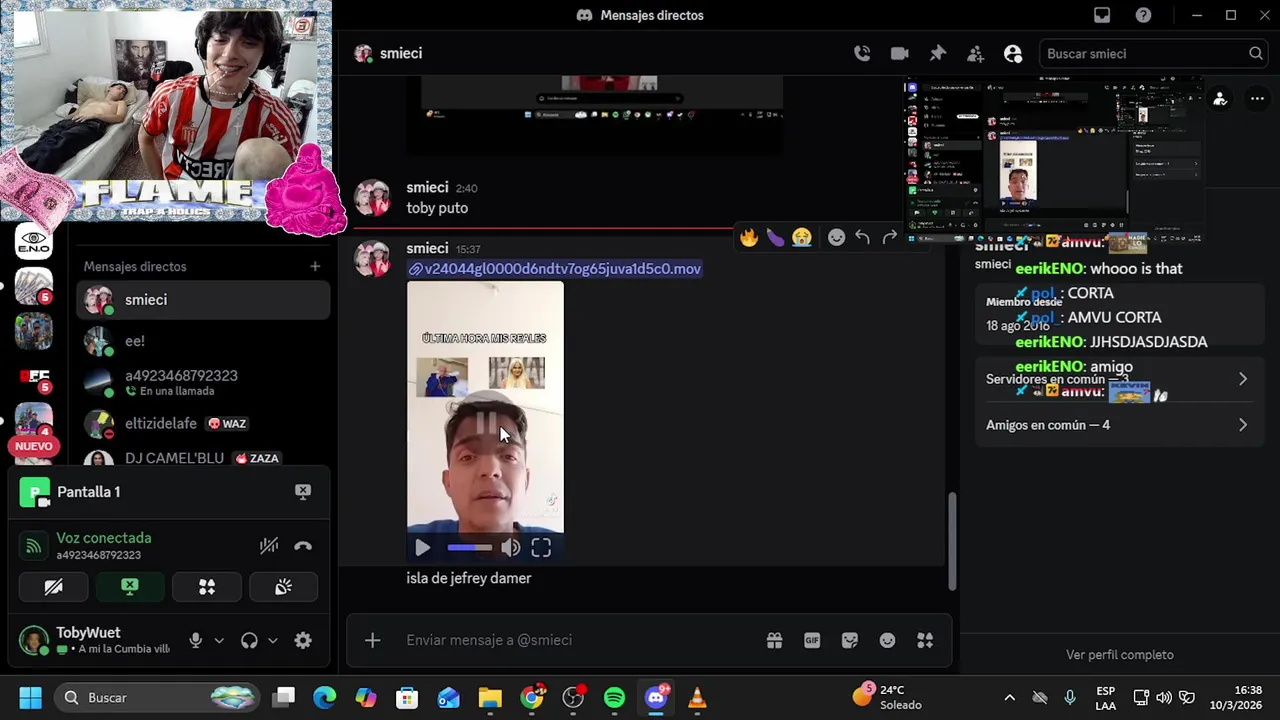Open the ee! direct message
Viewport: 1280px width, 720px height.
(203, 341)
